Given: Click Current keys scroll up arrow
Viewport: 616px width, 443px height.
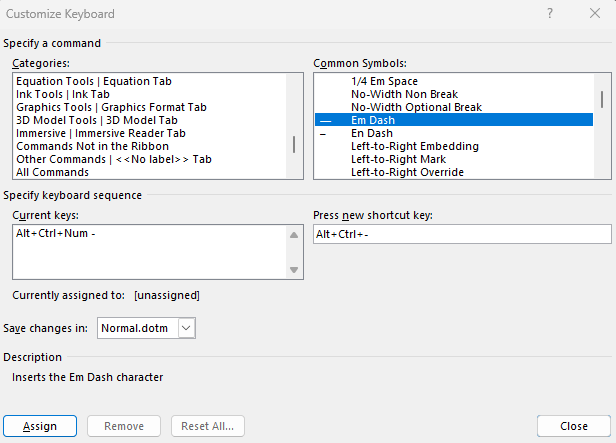Looking at the screenshot, I should 294,235.
